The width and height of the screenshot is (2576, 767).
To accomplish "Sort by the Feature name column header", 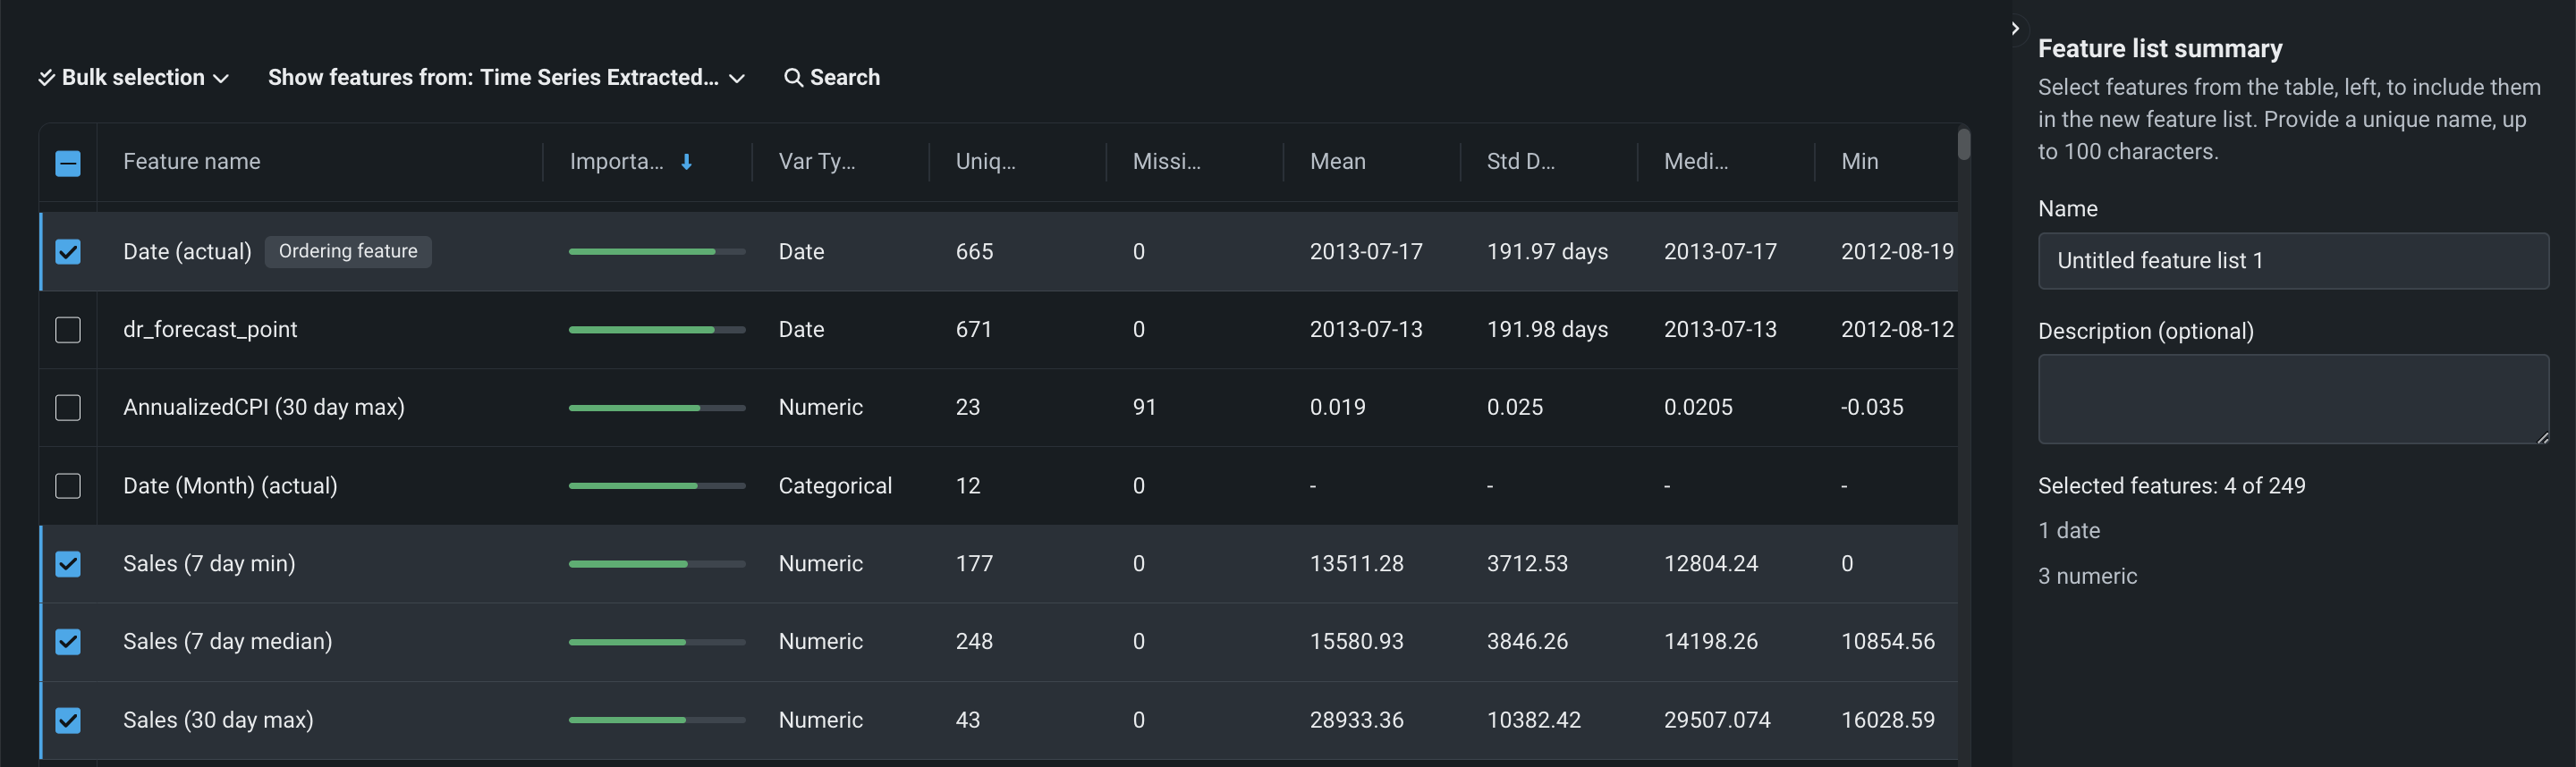I will pos(191,162).
